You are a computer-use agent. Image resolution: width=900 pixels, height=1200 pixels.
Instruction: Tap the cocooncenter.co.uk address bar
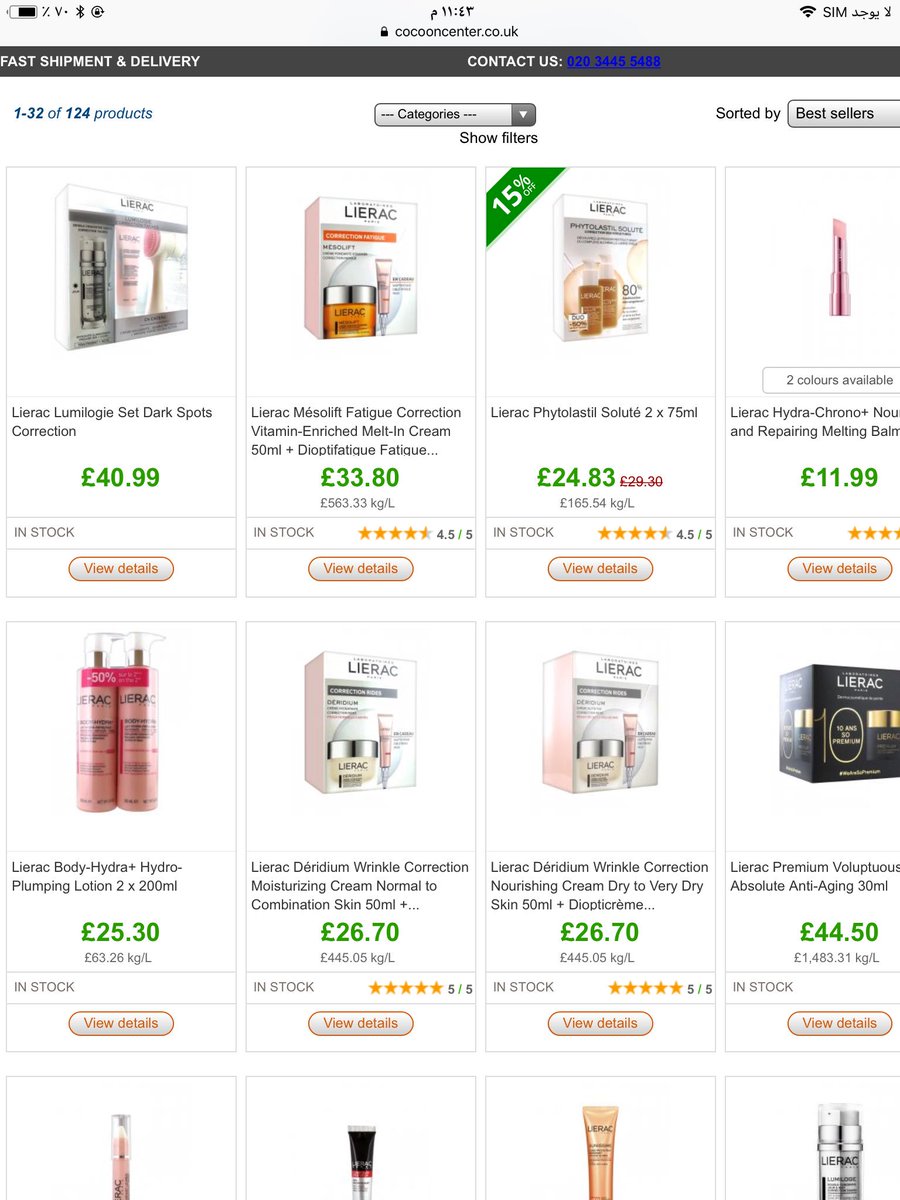click(x=450, y=32)
